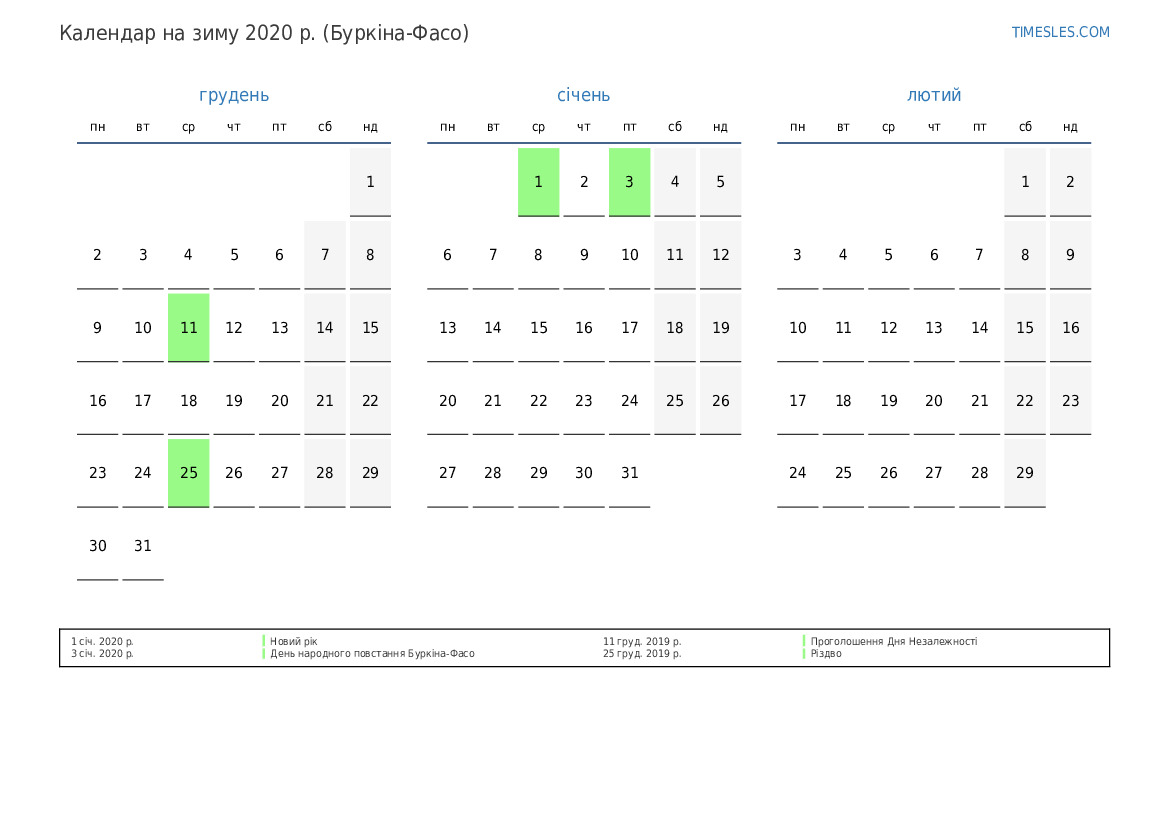Select highlighted December 25 Christmas date
This screenshot has width=1169, height=827.
[x=189, y=473]
